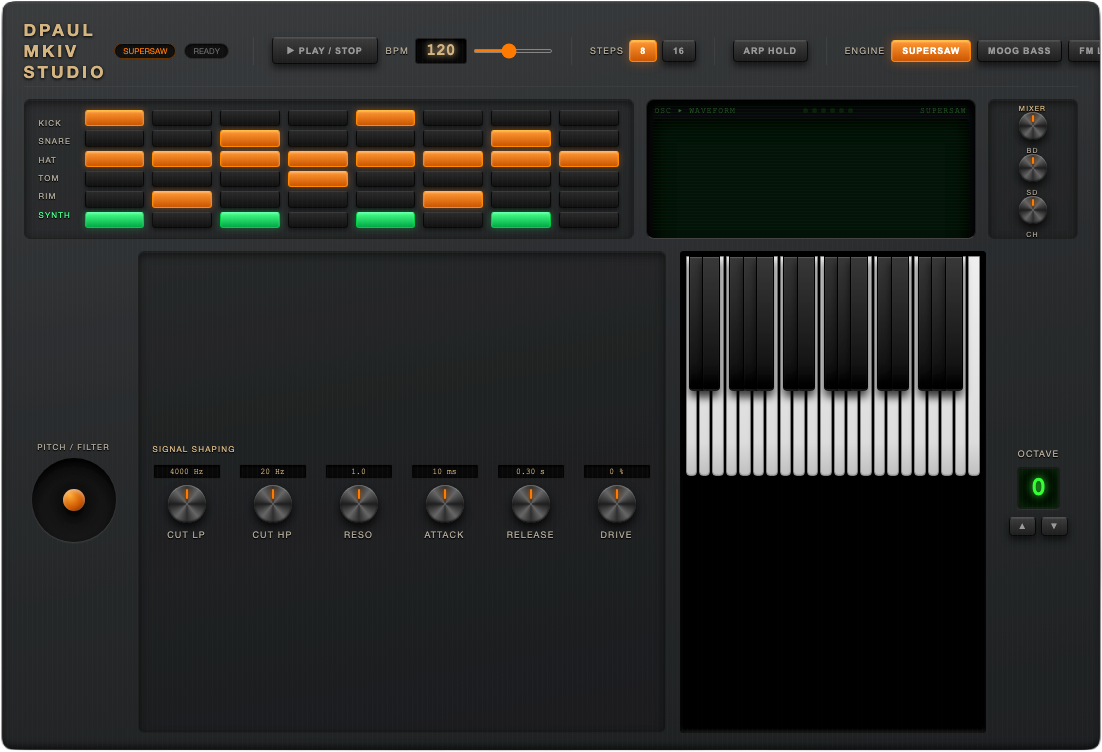This screenshot has height=752, width=1102.
Task: Toggle the KICK row's fifth step
Action: click(x=385, y=118)
